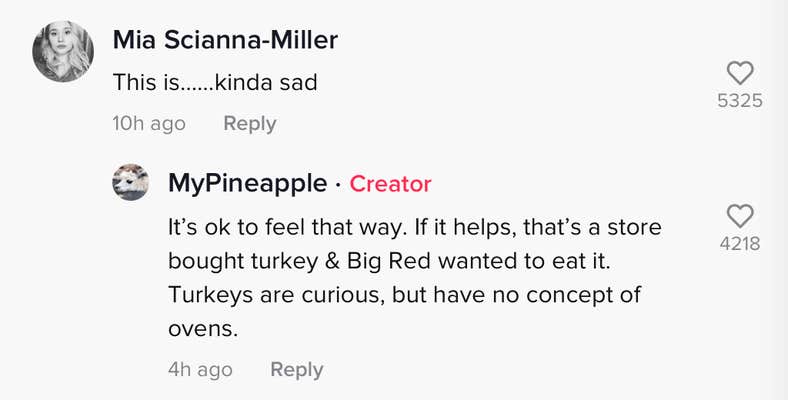
Task: Reply to Mia Scianna-Miller's comment
Action: click(249, 124)
